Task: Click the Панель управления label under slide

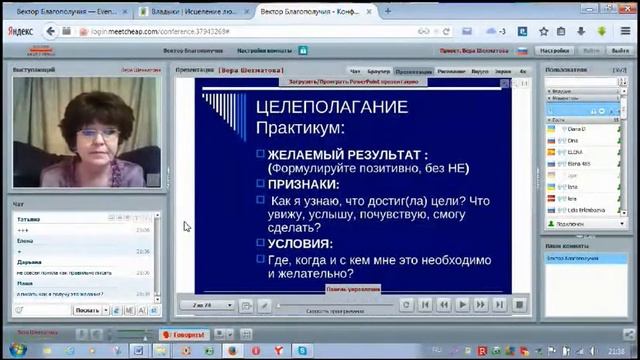Action: pyautogui.click(x=353, y=289)
